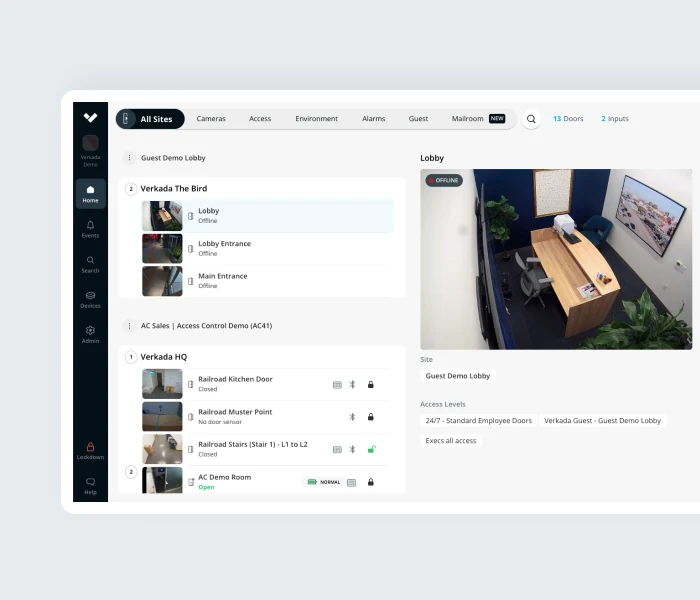This screenshot has height=600, width=700.
Task: Click lock icon for AC Demo Room
Action: pyautogui.click(x=371, y=482)
